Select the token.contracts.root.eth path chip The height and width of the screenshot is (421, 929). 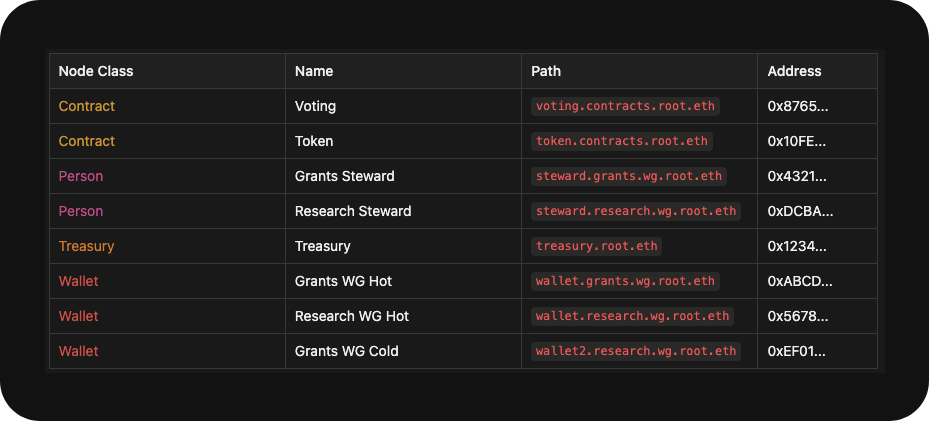point(622,141)
